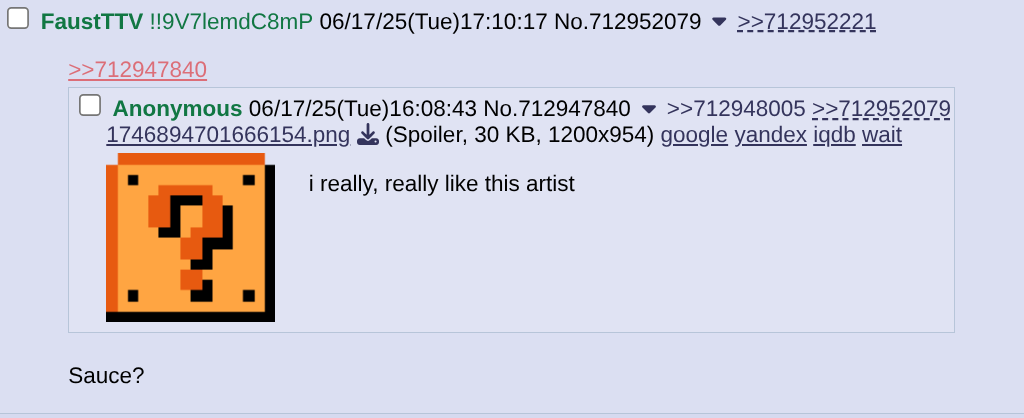Tick the Anonymous post checkbox
This screenshot has height=418, width=1024.
tap(90, 105)
